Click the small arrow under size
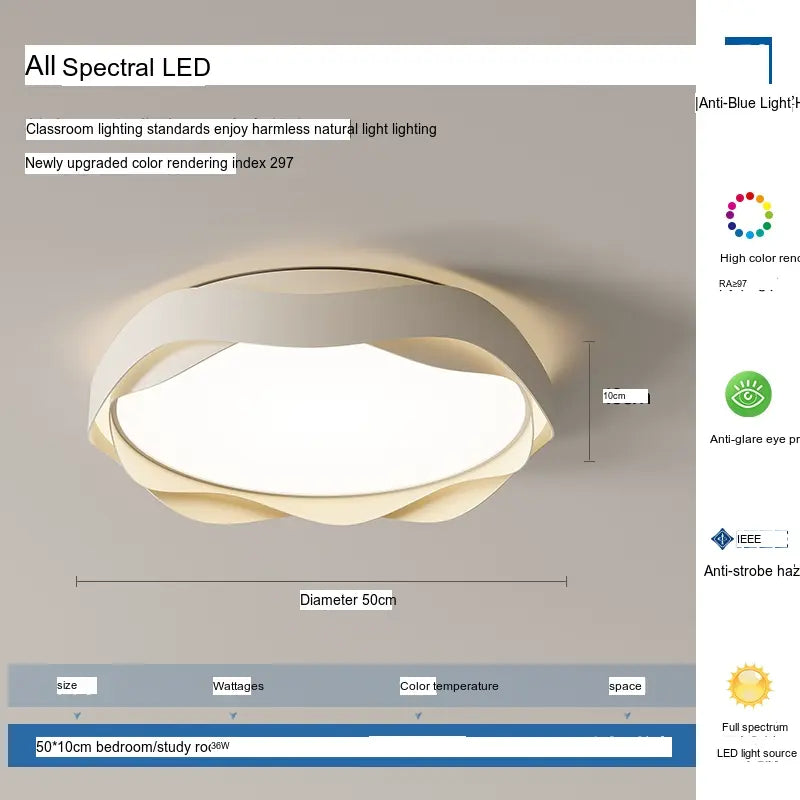This screenshot has width=800, height=800. click(x=77, y=716)
